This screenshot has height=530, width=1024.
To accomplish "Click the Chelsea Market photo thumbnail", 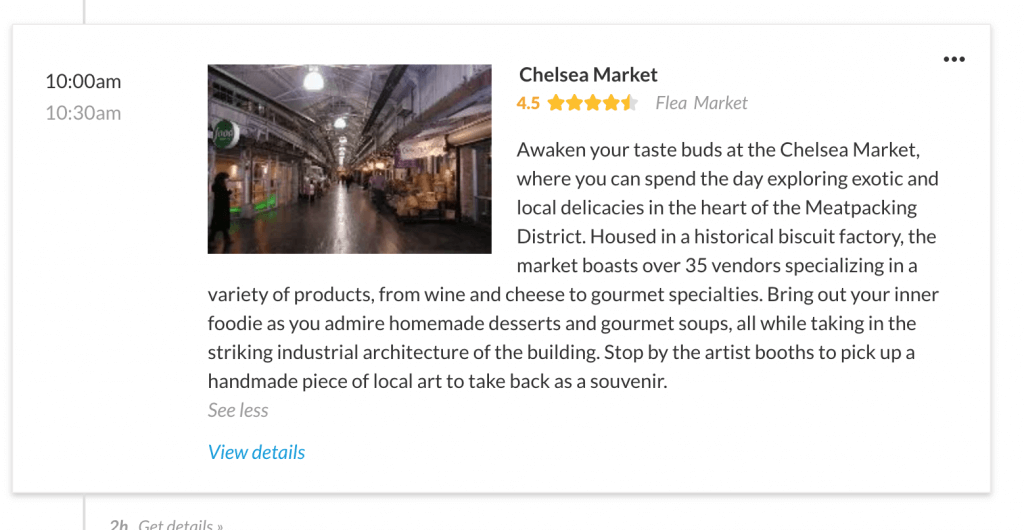I will [x=349, y=159].
